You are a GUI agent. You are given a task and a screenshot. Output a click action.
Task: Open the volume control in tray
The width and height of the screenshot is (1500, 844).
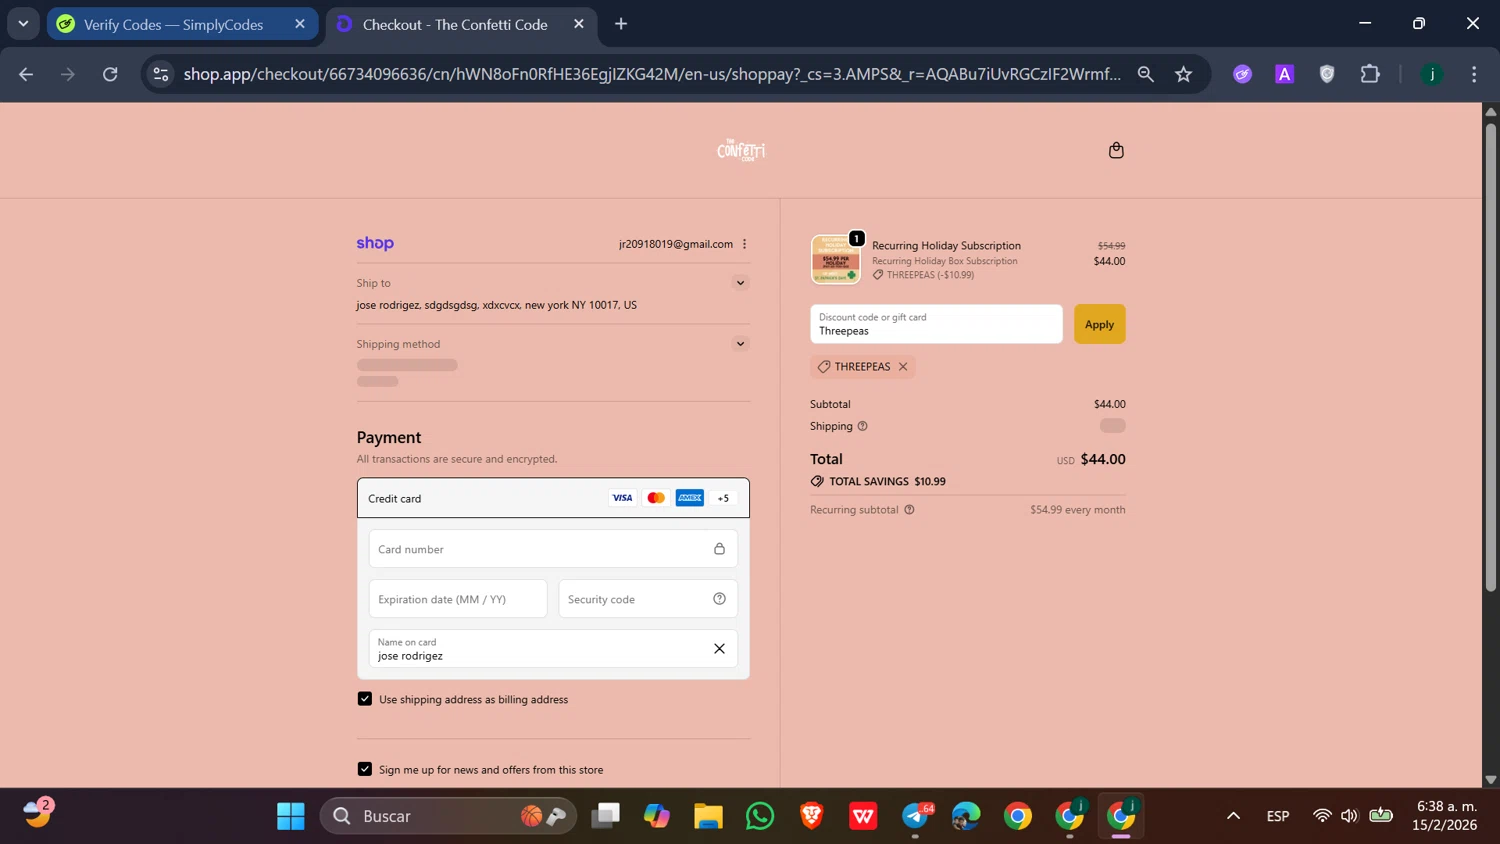[1350, 816]
